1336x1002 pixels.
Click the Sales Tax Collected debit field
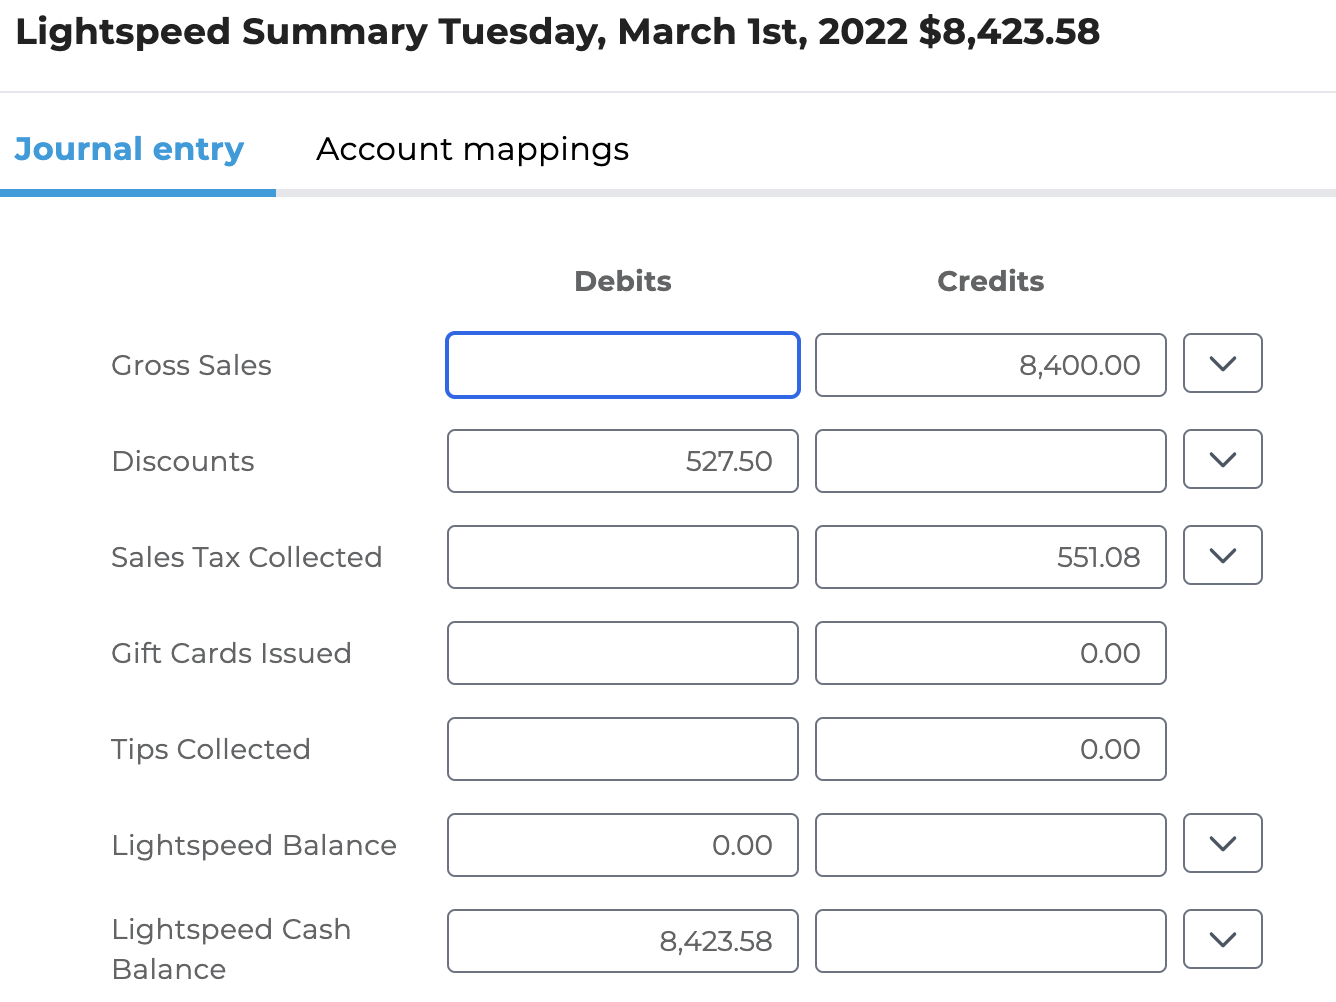pos(623,557)
